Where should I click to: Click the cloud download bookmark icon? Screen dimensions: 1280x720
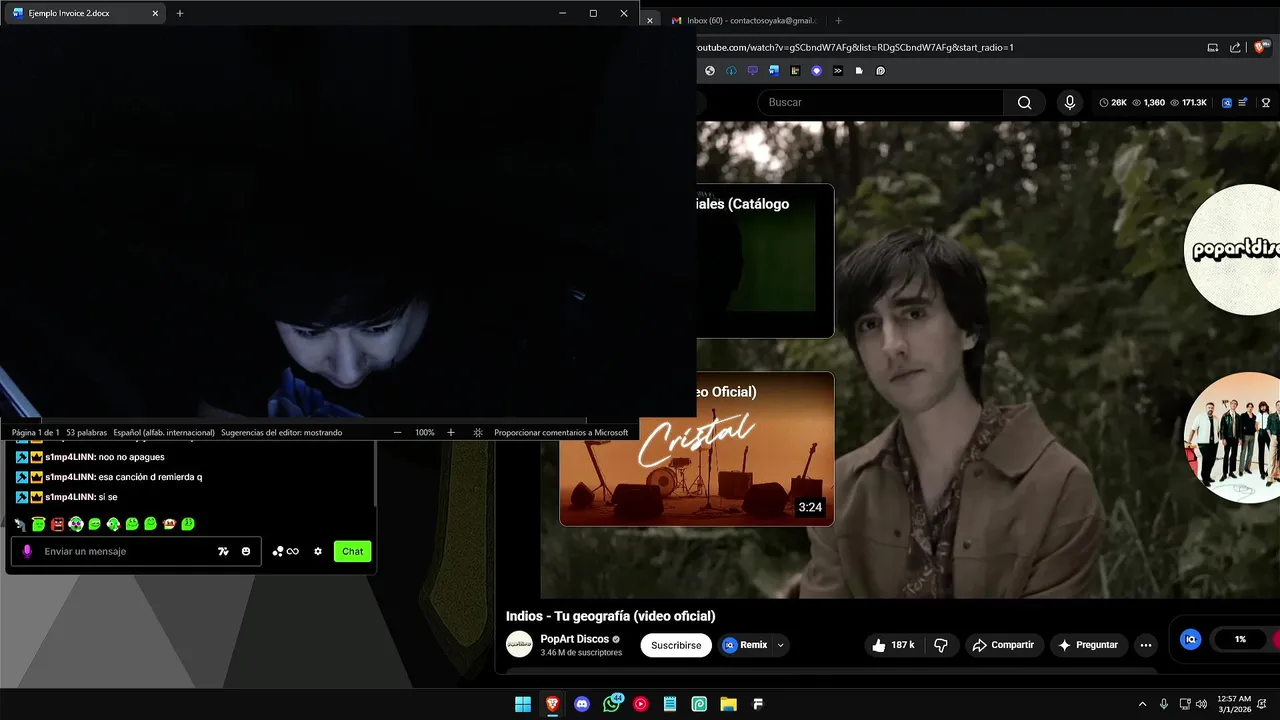(731, 71)
